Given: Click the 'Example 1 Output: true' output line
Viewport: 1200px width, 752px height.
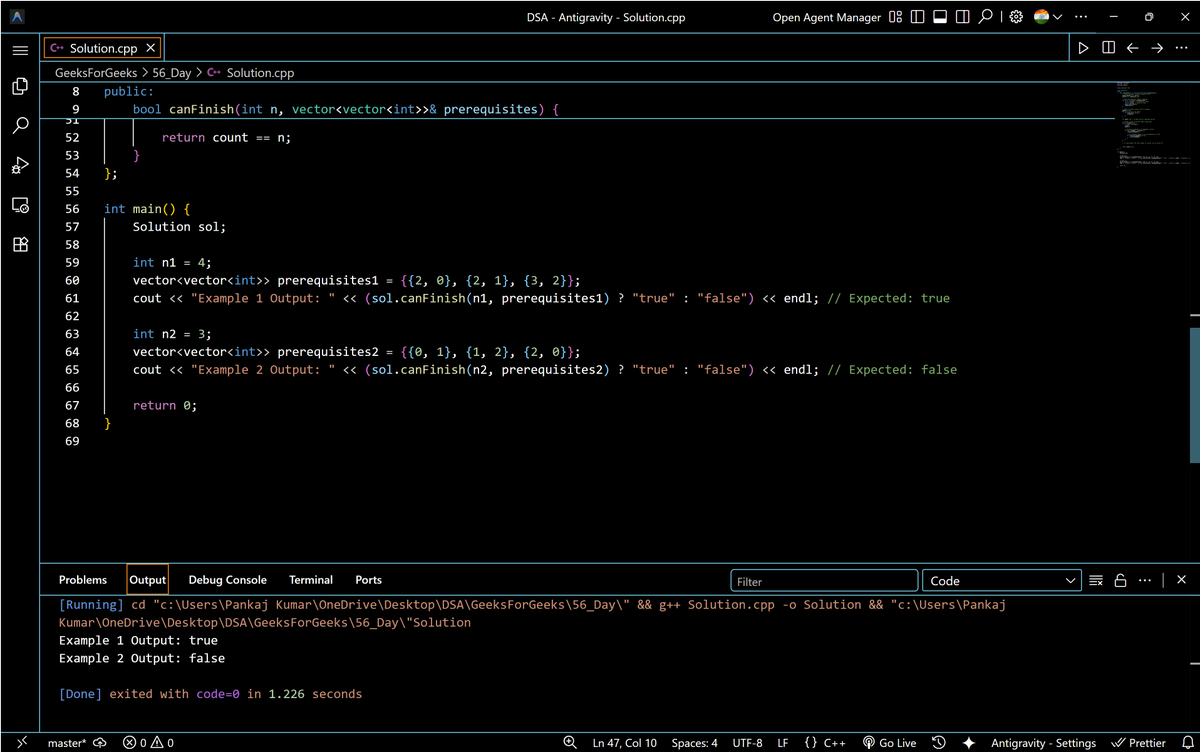Looking at the screenshot, I should tap(138, 640).
